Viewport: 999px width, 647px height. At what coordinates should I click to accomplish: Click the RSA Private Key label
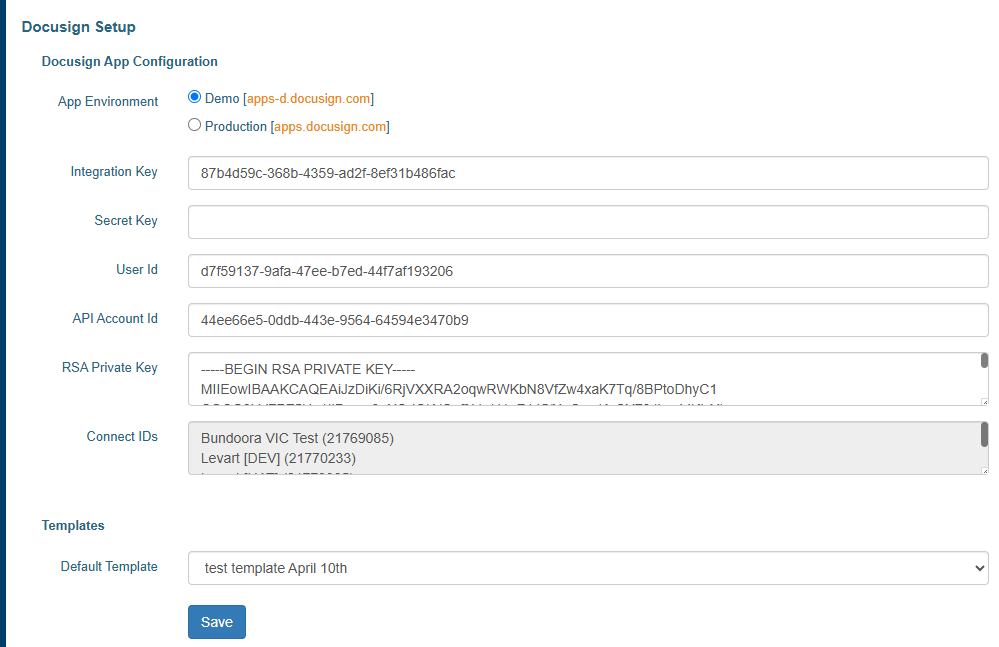tap(110, 367)
